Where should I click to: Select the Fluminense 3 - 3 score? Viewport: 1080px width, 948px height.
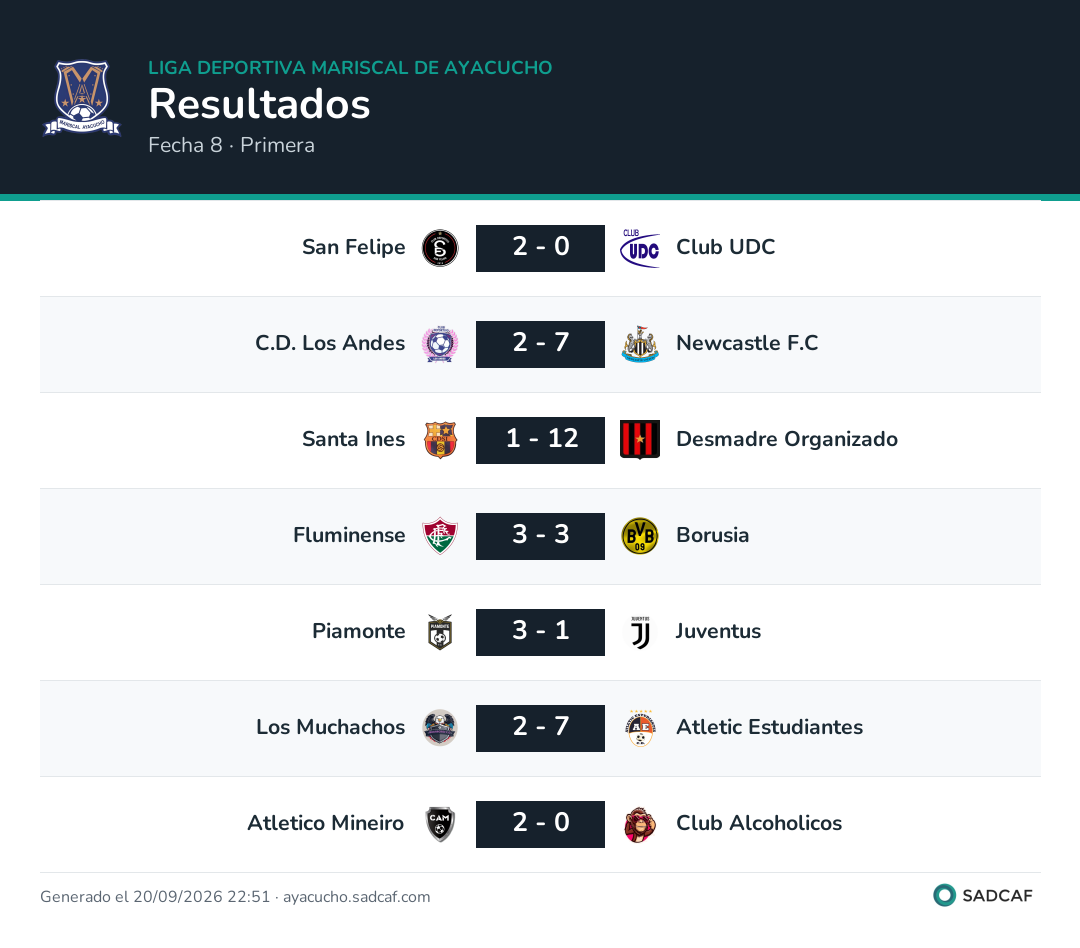pyautogui.click(x=541, y=536)
